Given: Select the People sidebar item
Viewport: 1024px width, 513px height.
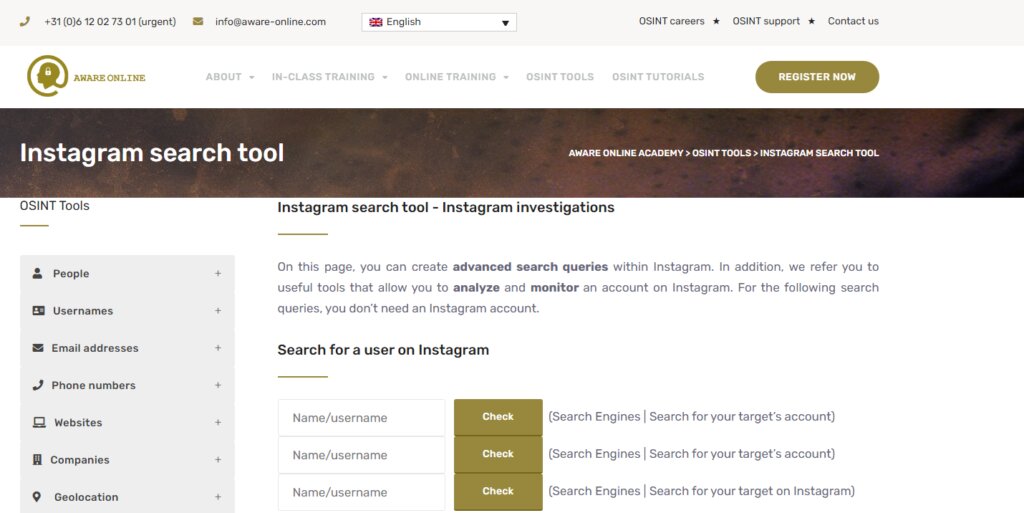Looking at the screenshot, I should [x=127, y=273].
